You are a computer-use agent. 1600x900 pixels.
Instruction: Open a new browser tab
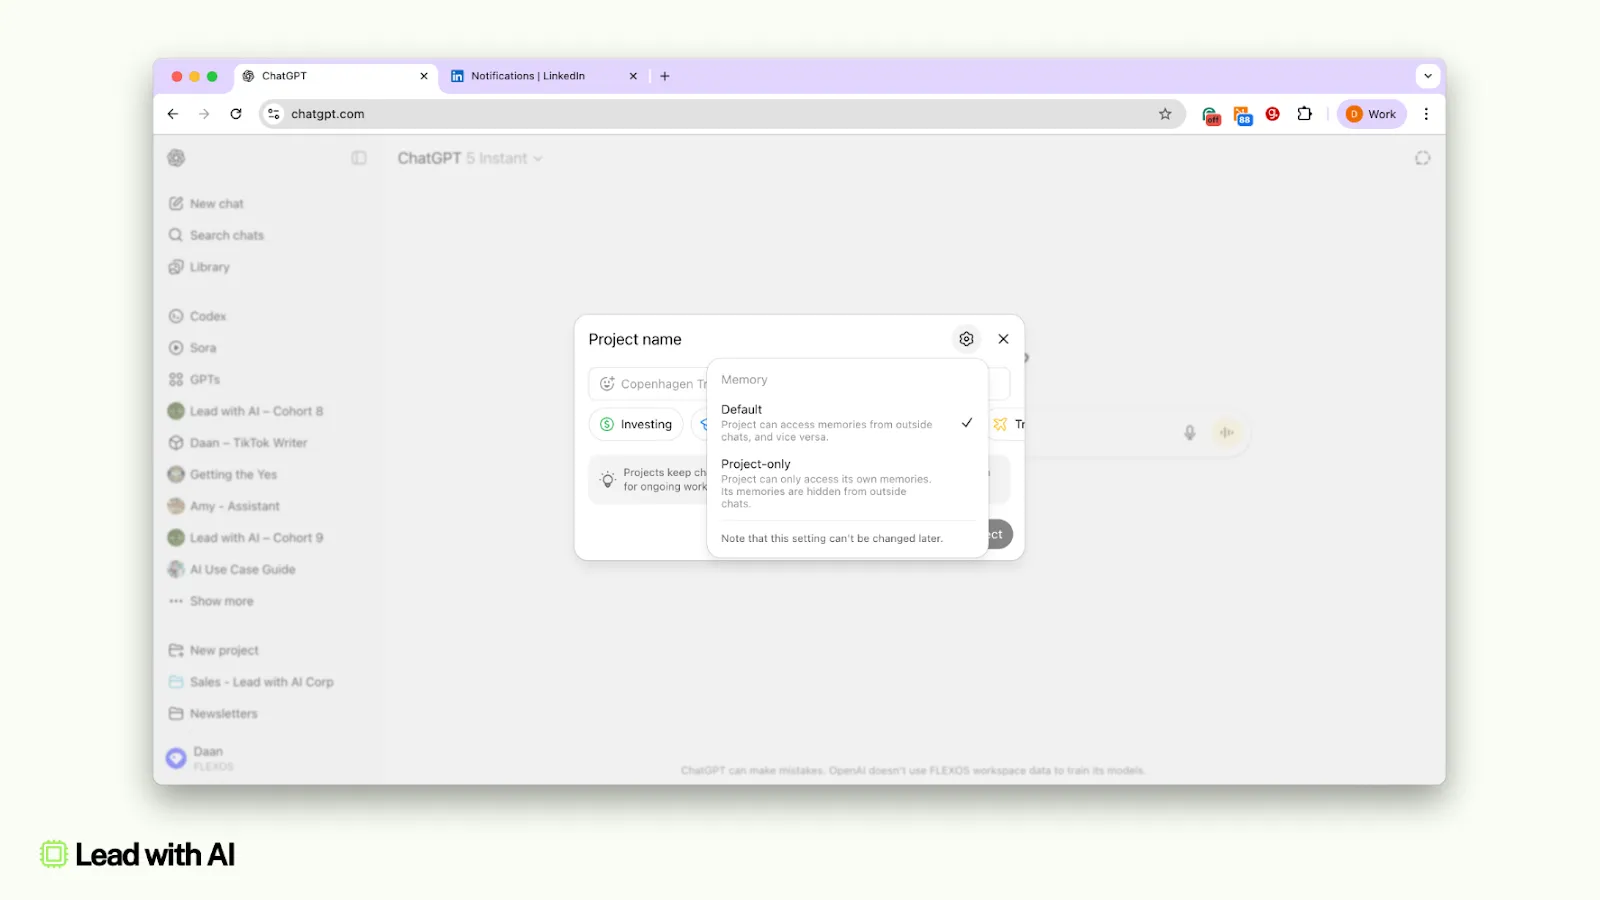coord(665,76)
